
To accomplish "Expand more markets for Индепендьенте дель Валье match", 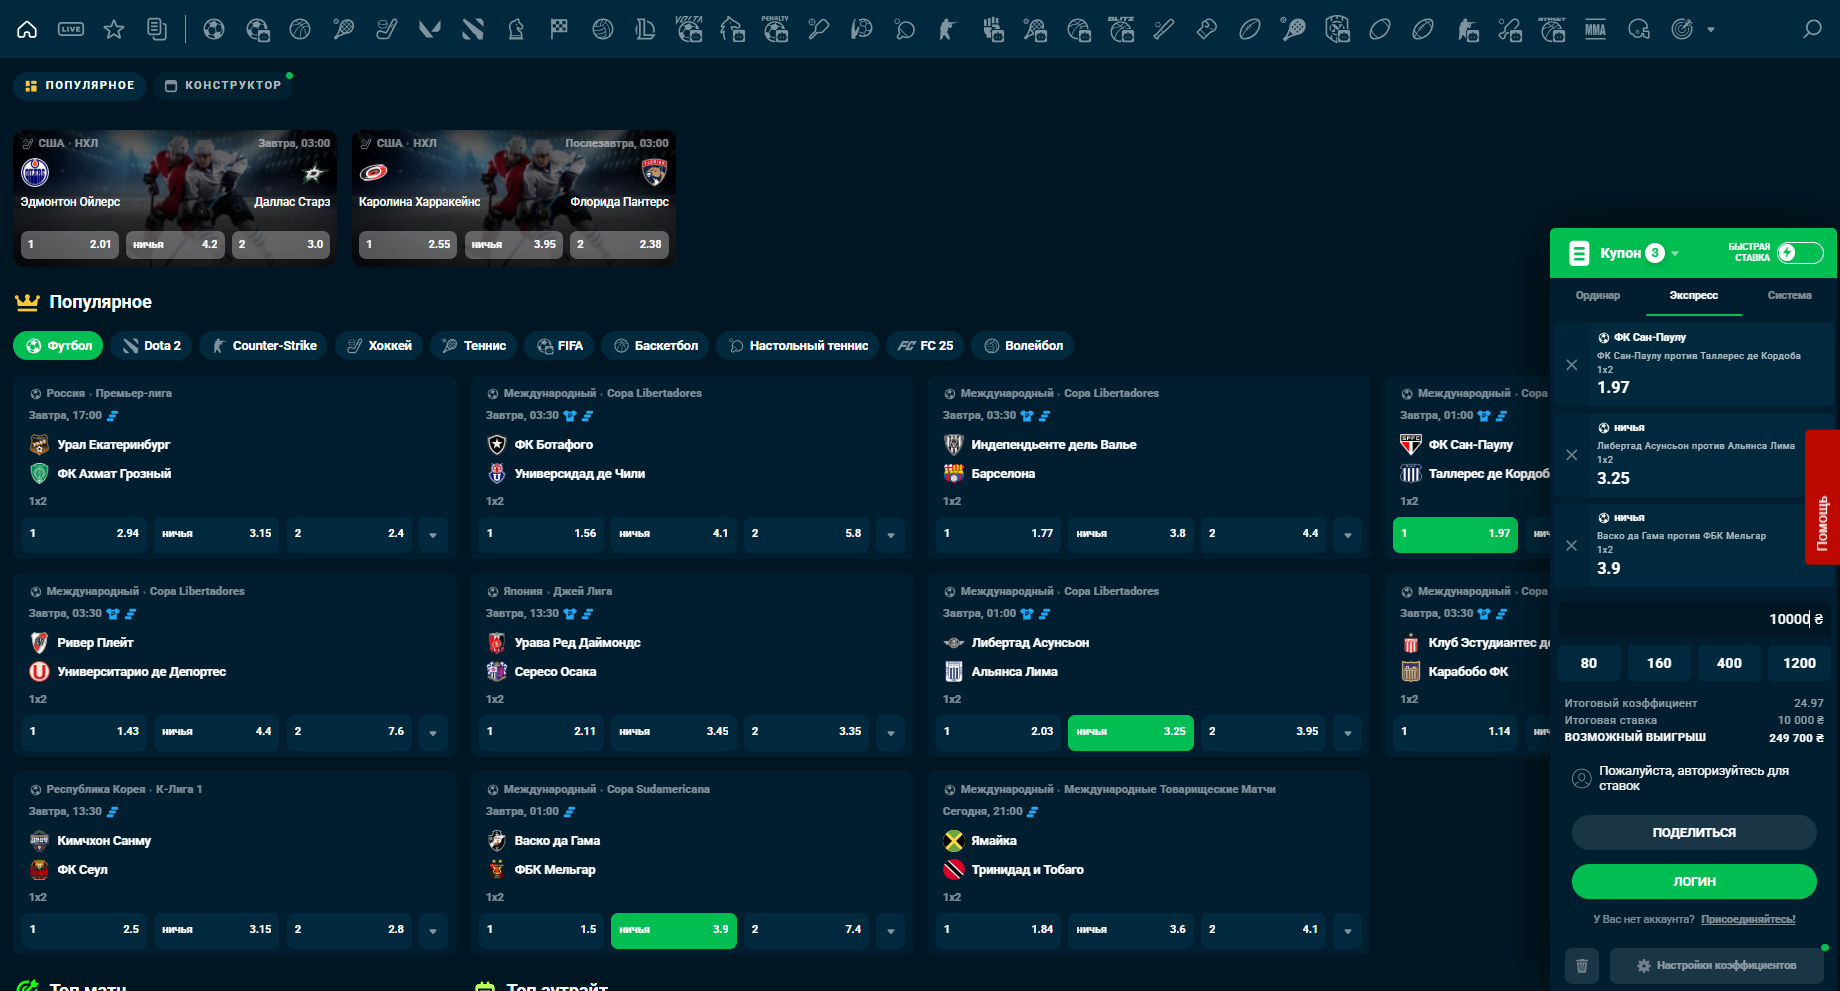I will 1347,535.
